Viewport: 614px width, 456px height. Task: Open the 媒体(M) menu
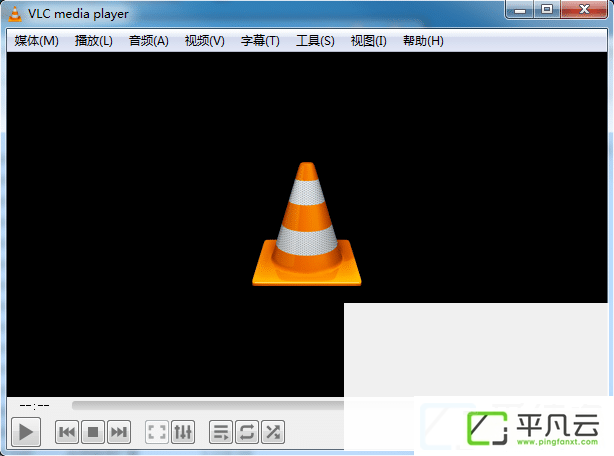tap(36, 41)
